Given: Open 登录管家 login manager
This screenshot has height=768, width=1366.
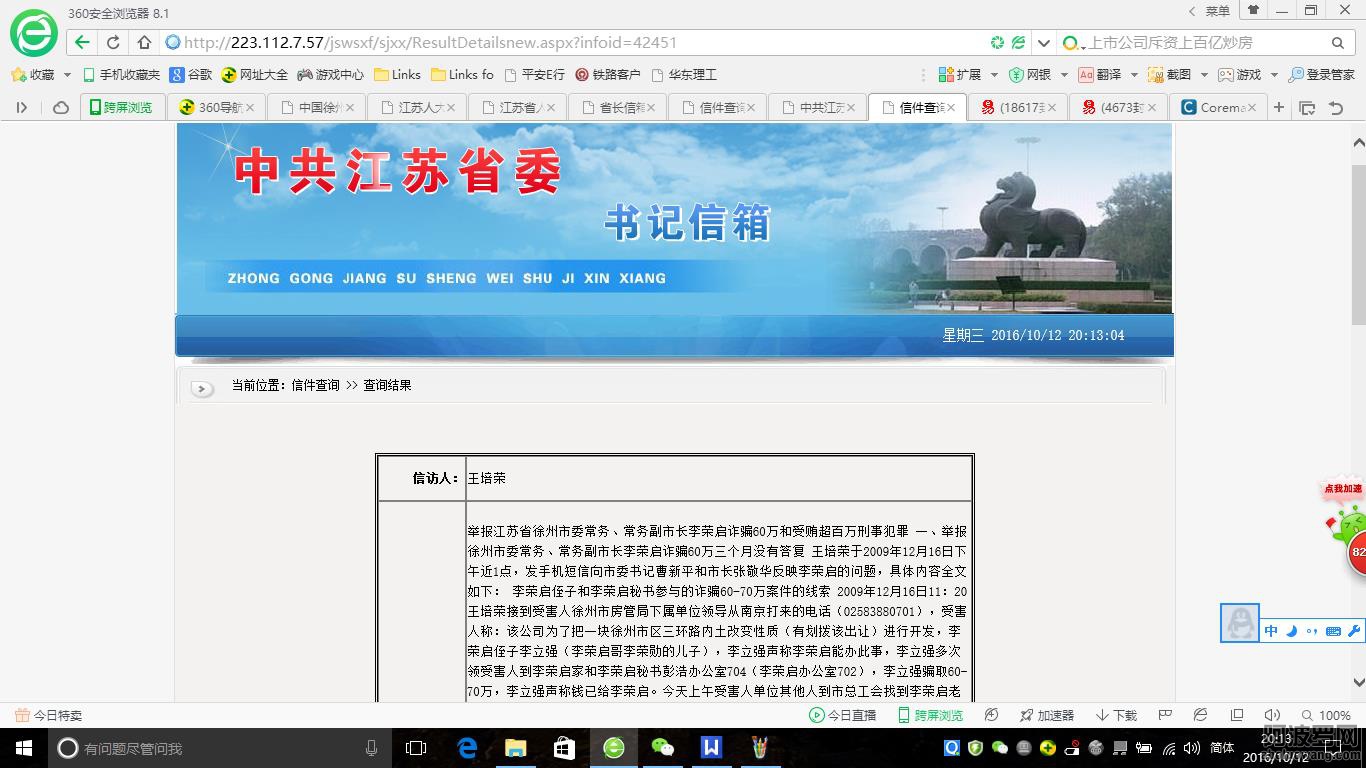Looking at the screenshot, I should [x=1322, y=74].
